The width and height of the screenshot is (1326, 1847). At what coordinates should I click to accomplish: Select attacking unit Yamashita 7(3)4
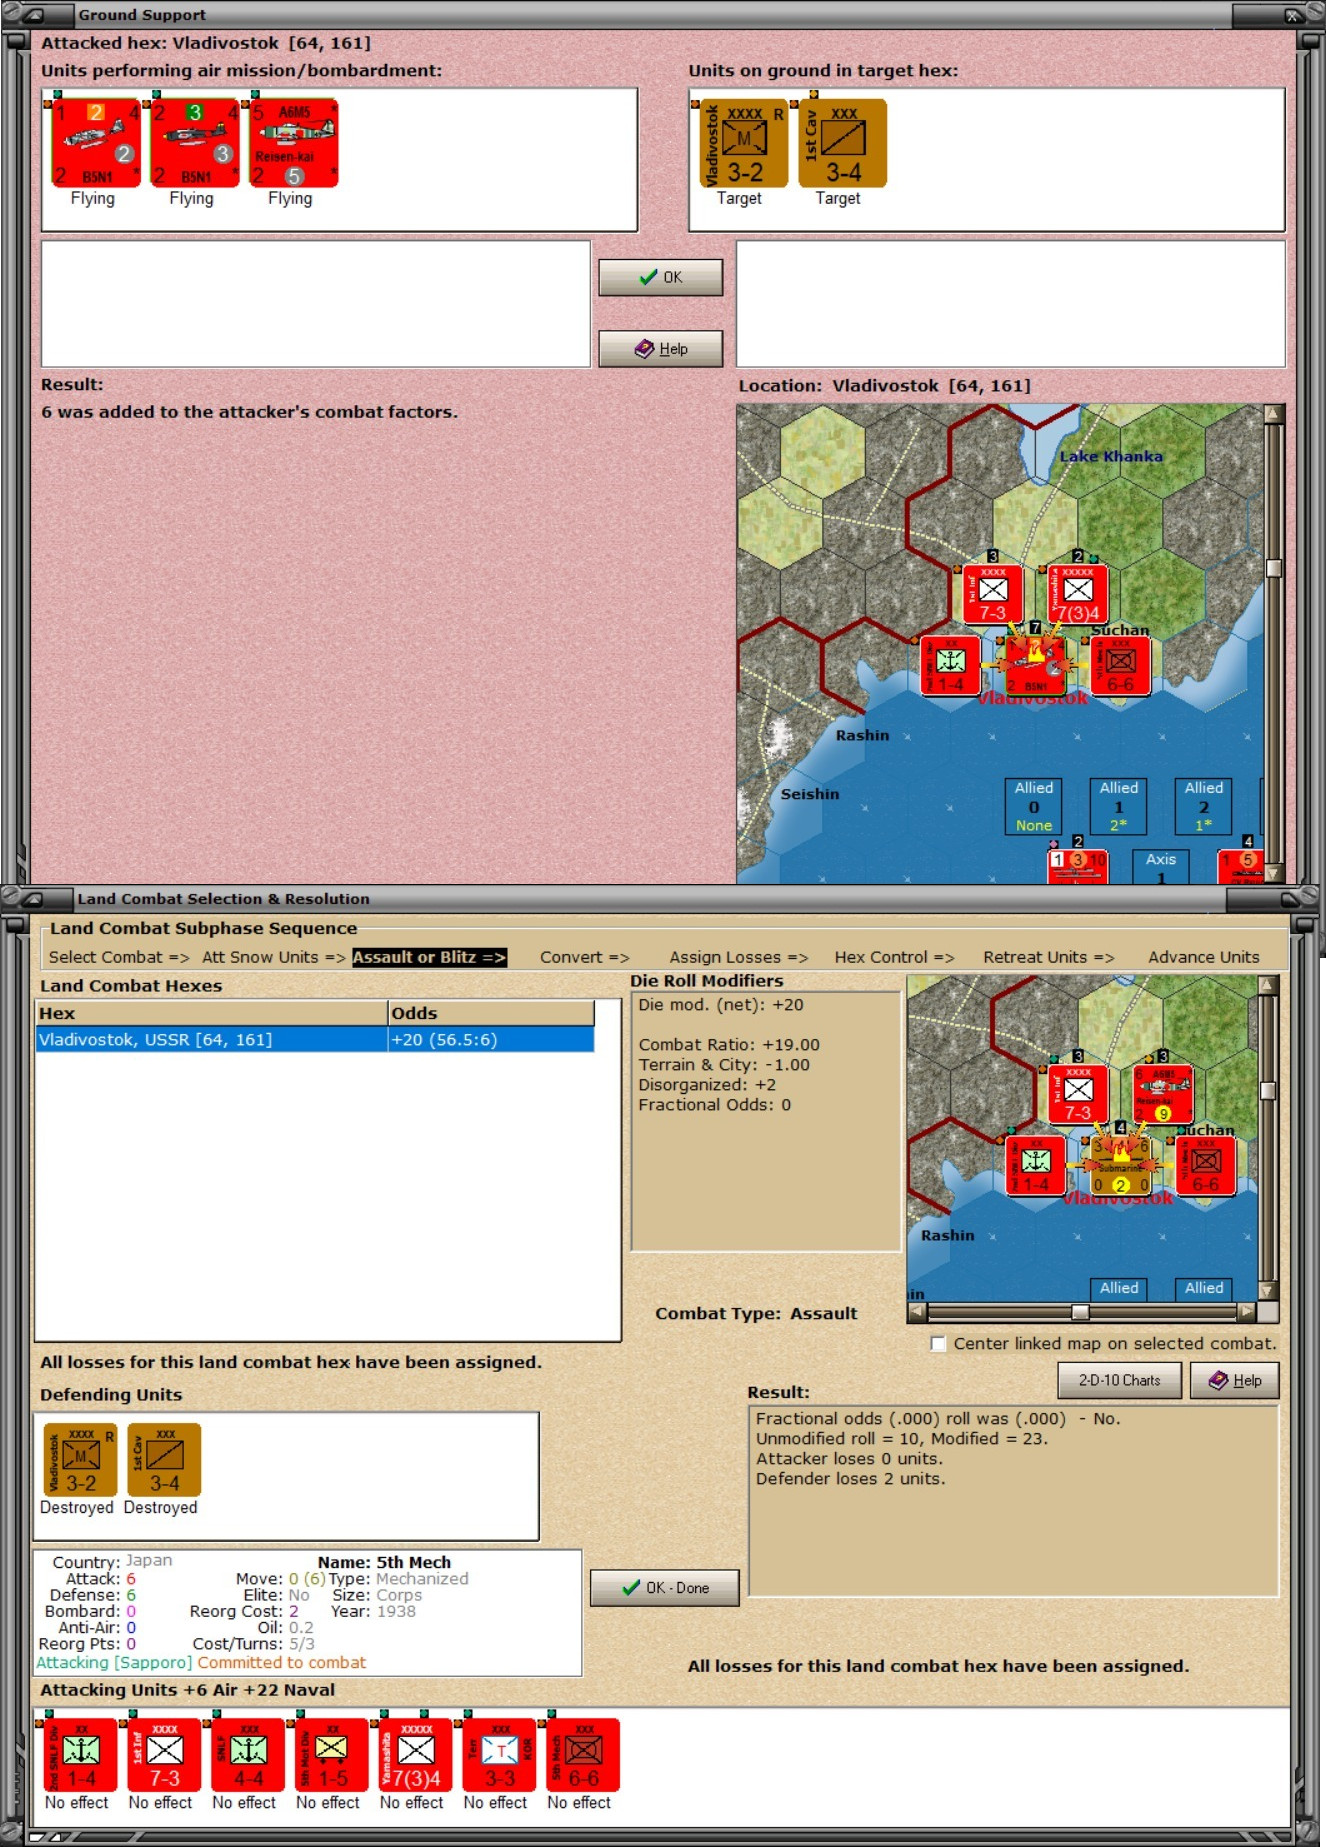[x=416, y=1756]
